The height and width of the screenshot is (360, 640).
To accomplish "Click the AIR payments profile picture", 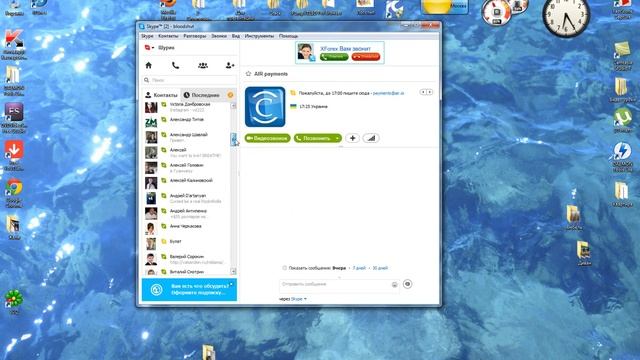I will (x=265, y=107).
